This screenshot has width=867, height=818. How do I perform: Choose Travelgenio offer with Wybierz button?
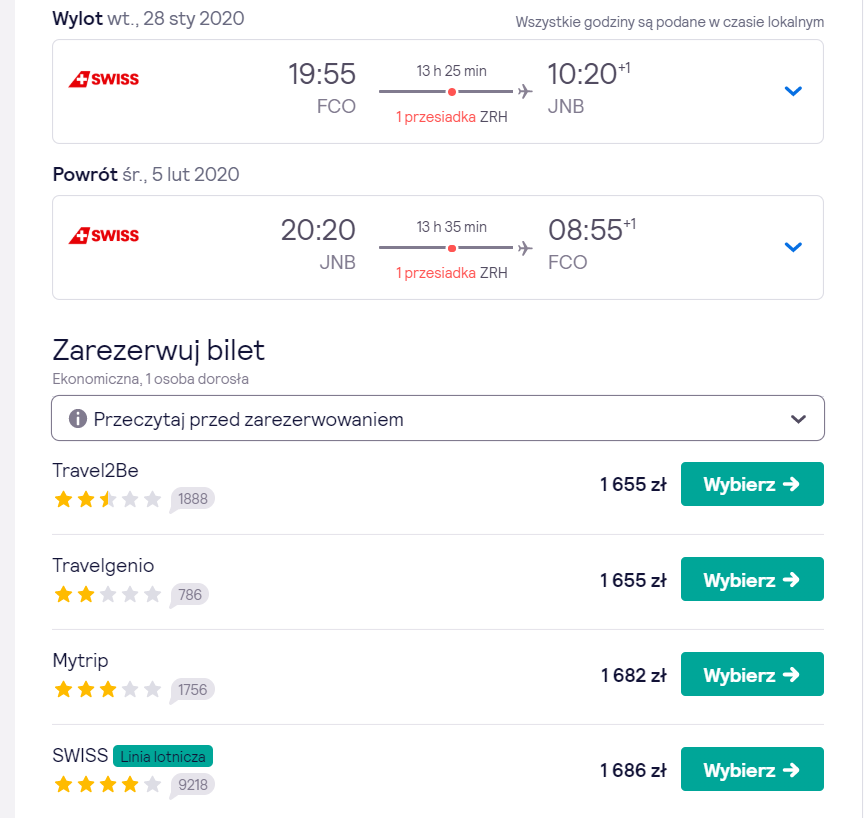752,579
